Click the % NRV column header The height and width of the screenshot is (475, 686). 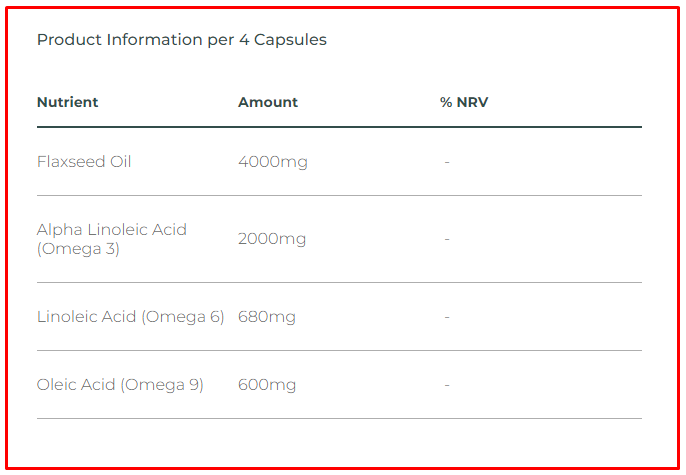[x=464, y=102]
